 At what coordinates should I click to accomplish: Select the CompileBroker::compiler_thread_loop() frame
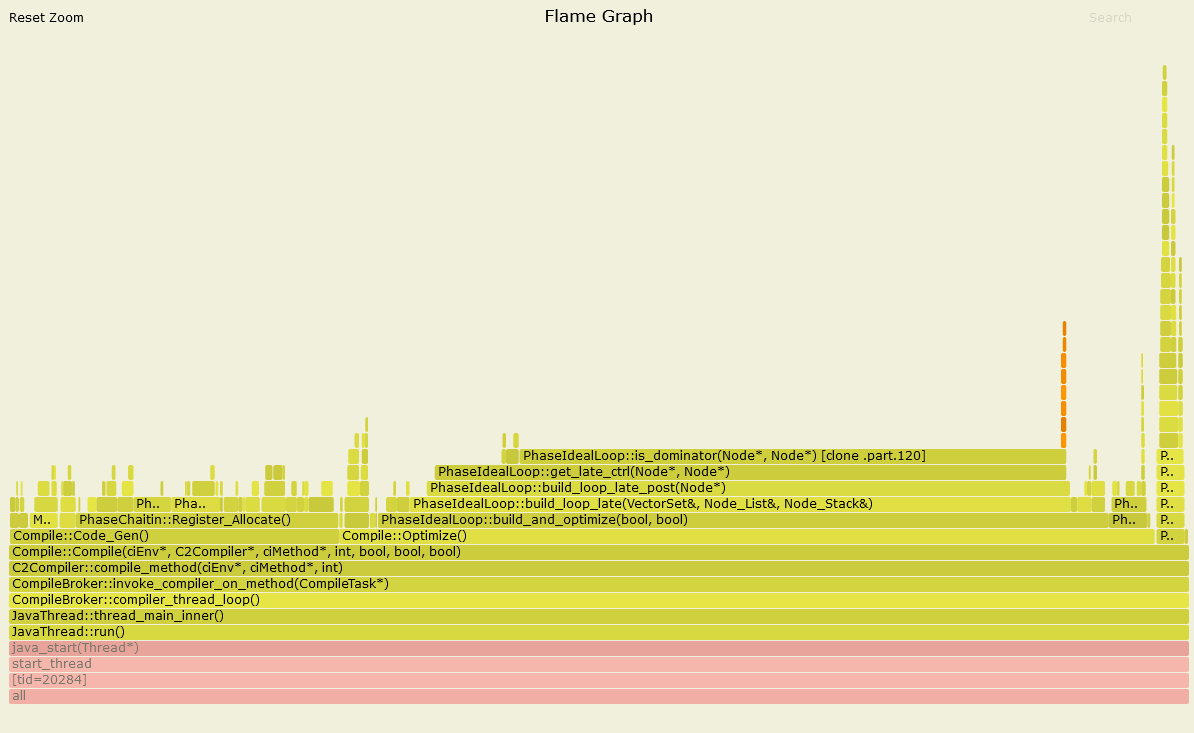[598, 600]
